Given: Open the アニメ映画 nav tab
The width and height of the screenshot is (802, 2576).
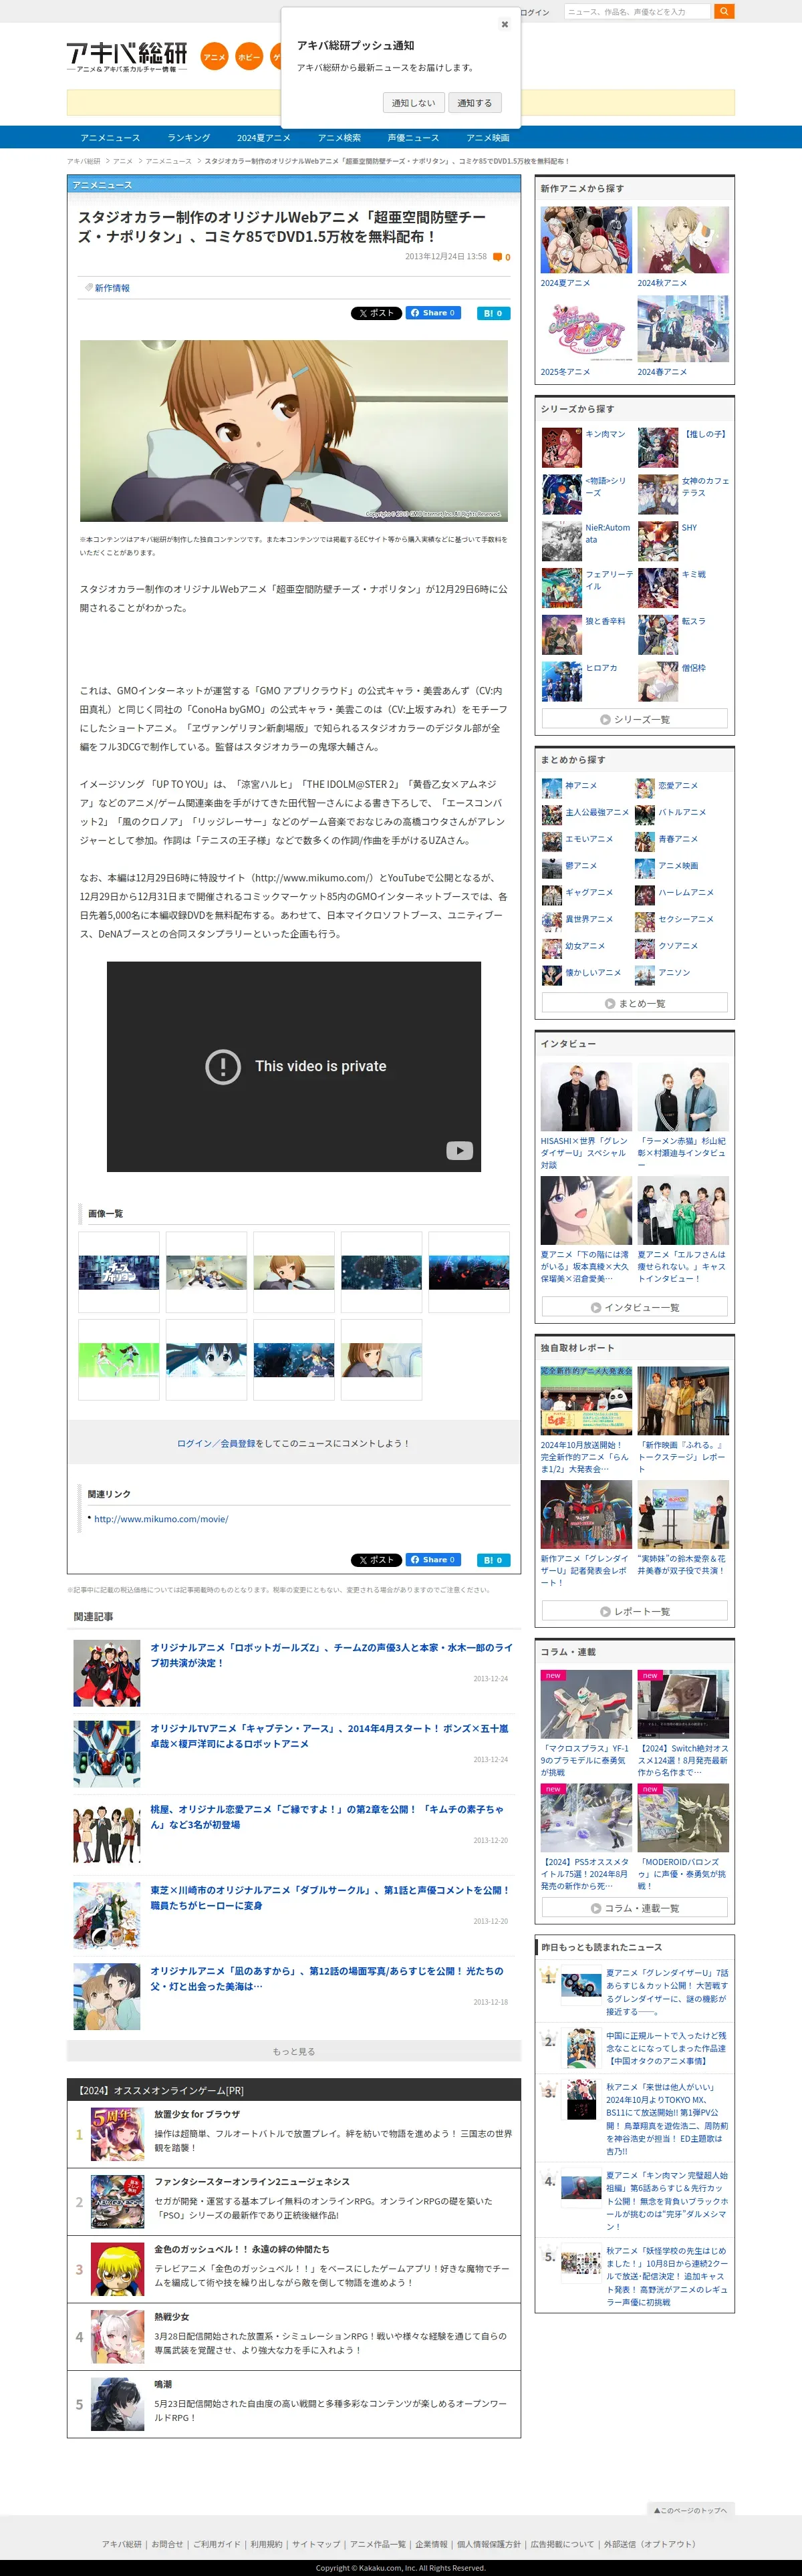Looking at the screenshot, I should click(x=488, y=138).
